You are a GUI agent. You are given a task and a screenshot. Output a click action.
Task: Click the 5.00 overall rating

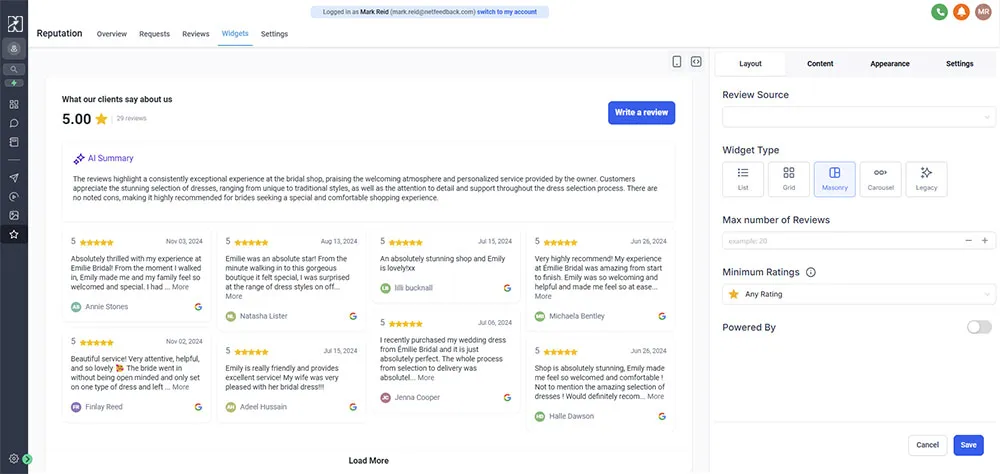(77, 119)
